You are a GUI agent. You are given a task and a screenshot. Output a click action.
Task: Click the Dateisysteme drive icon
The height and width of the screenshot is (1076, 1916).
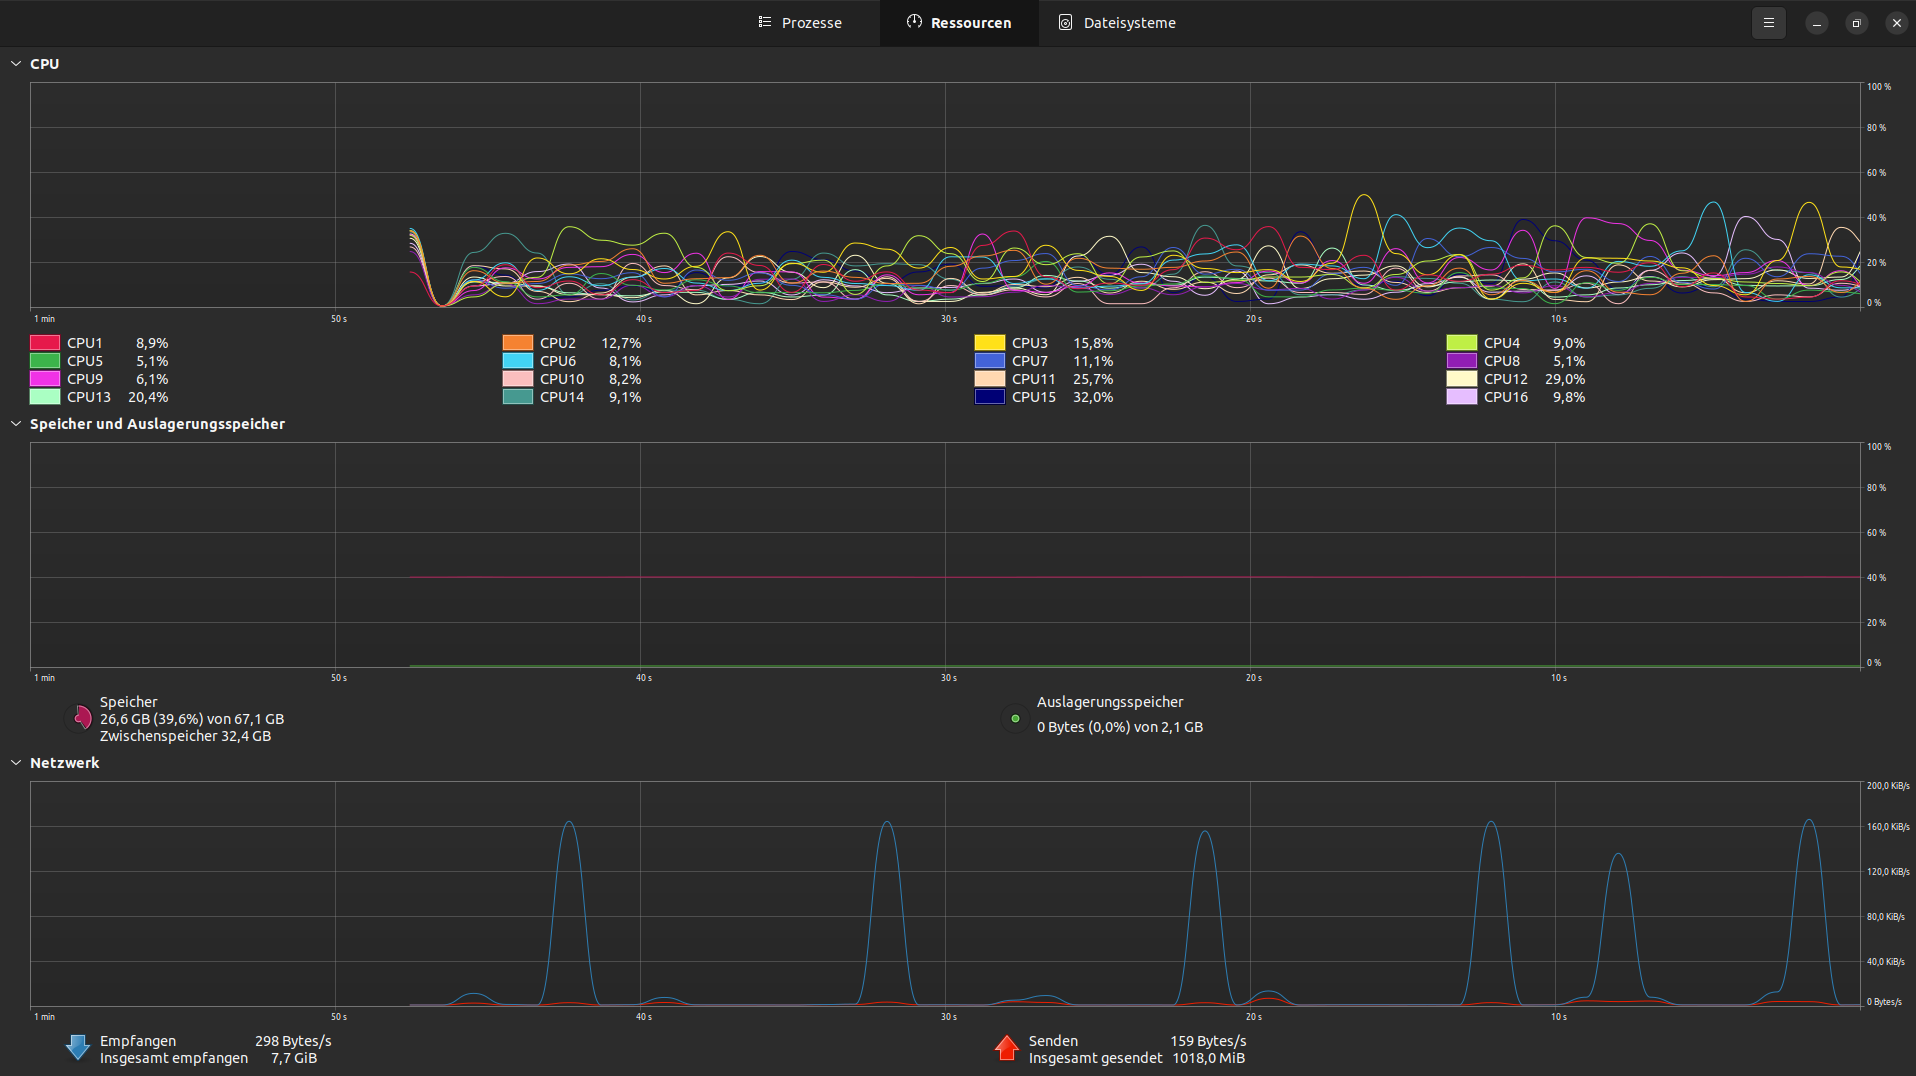pyautogui.click(x=1065, y=22)
